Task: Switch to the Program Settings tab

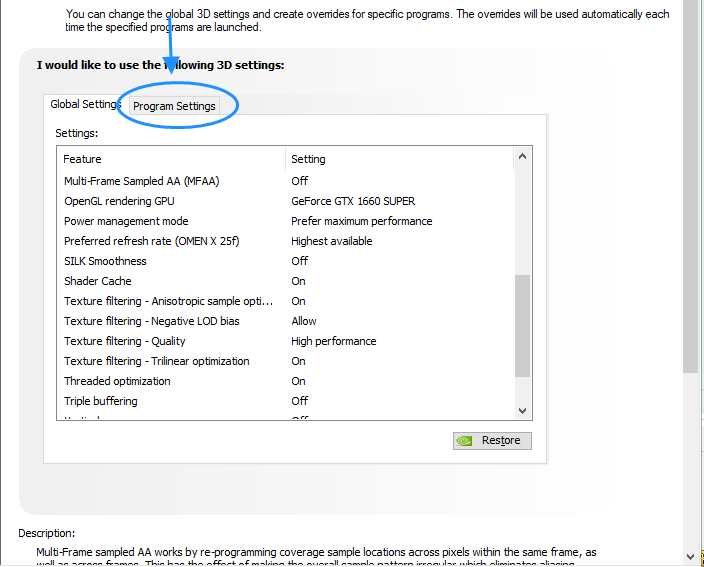Action: coord(174,106)
